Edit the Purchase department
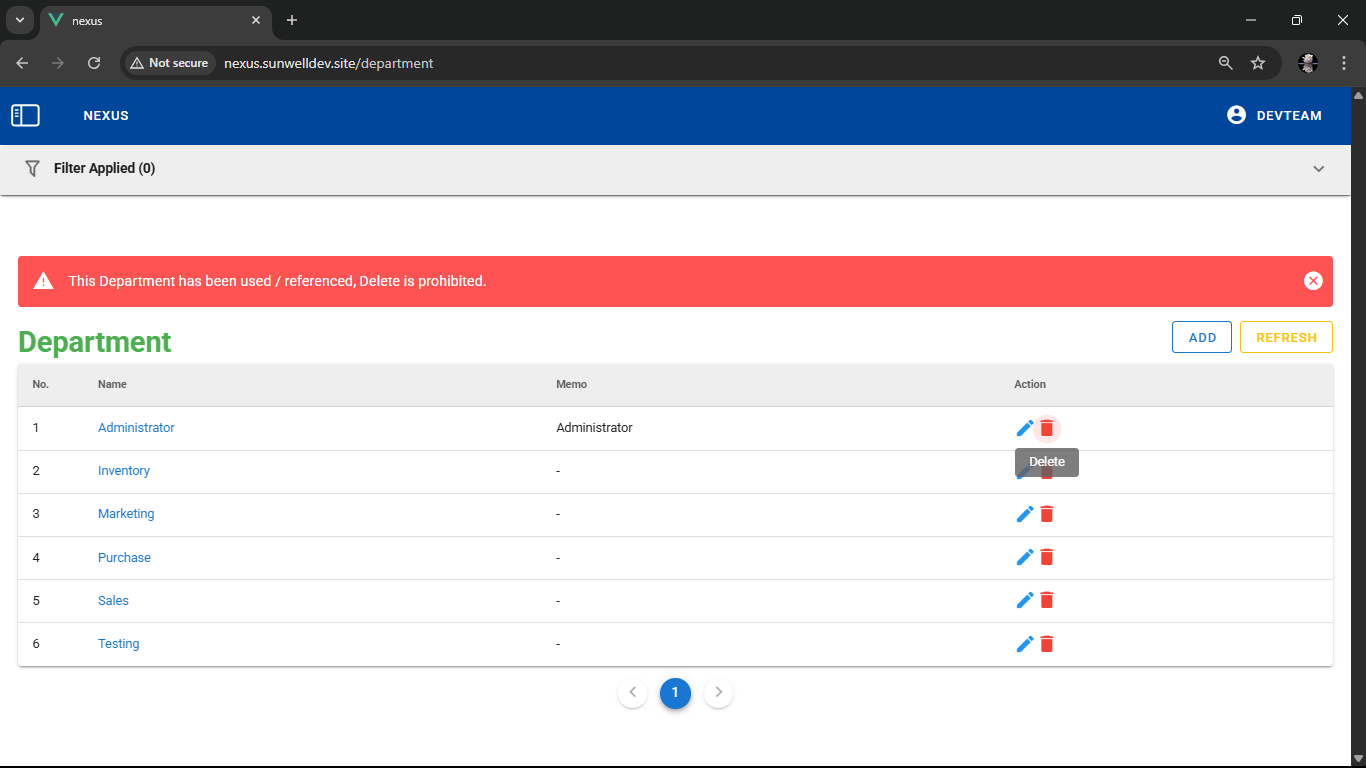The height and width of the screenshot is (768, 1366). coord(1024,557)
